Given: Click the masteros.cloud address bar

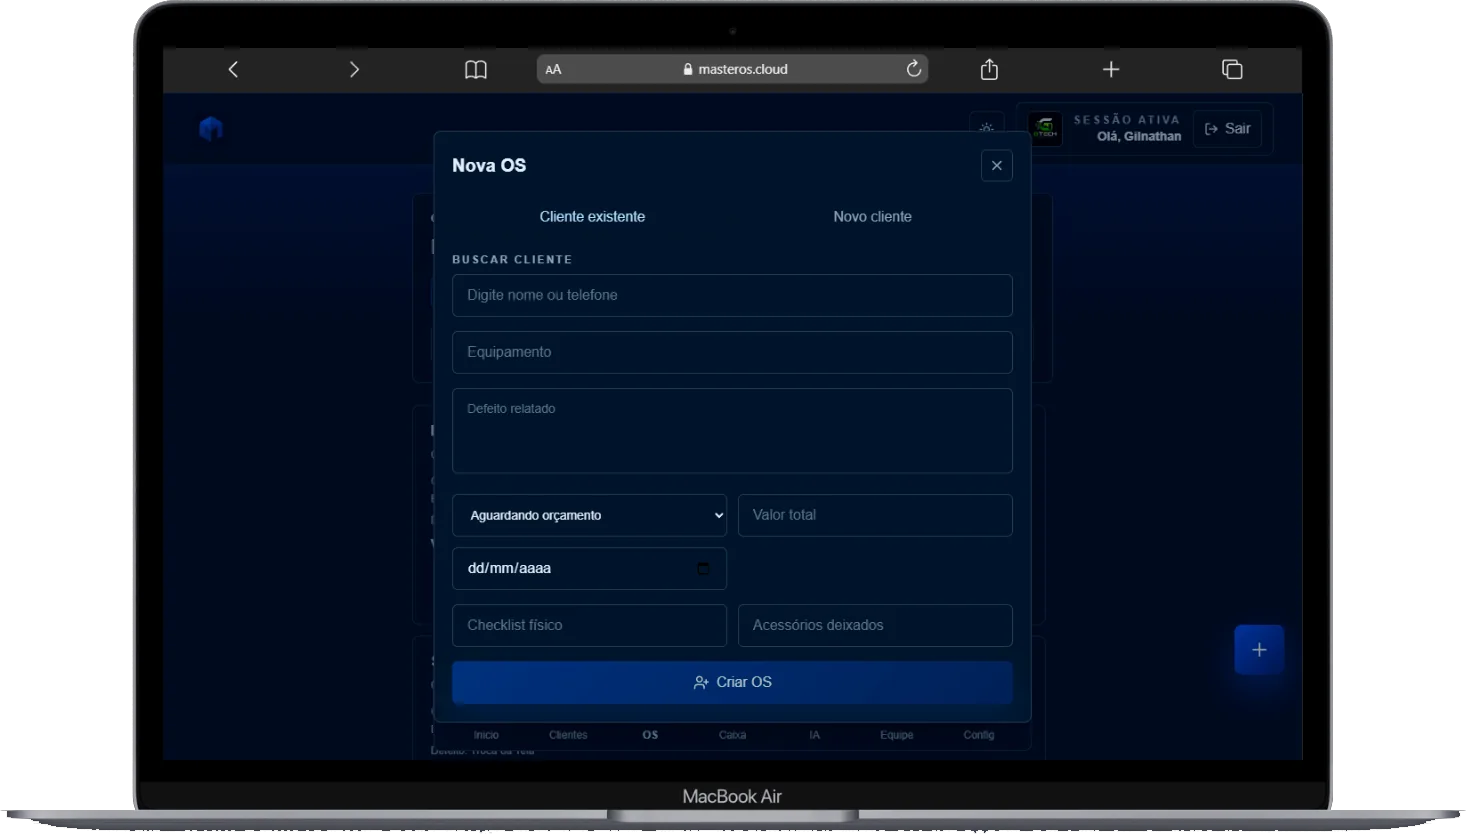Looking at the screenshot, I should (x=732, y=69).
